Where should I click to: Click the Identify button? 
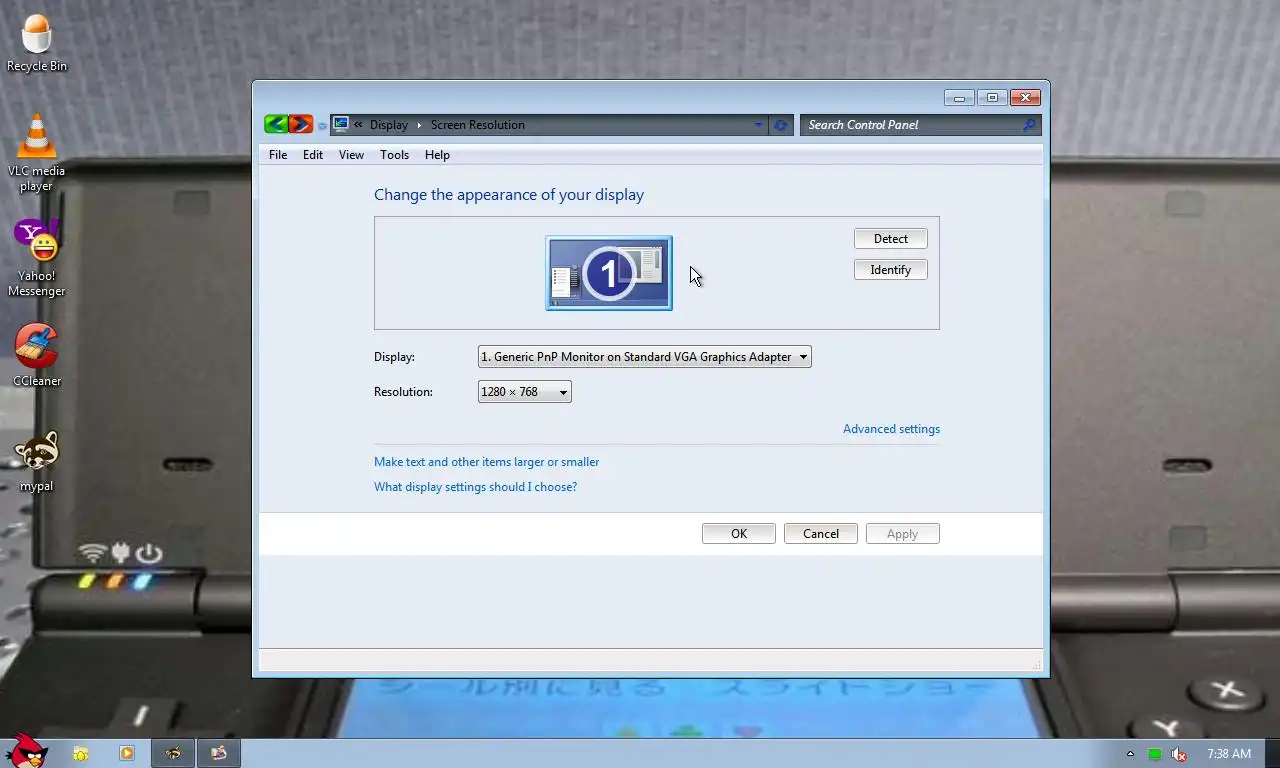pyautogui.click(x=891, y=270)
